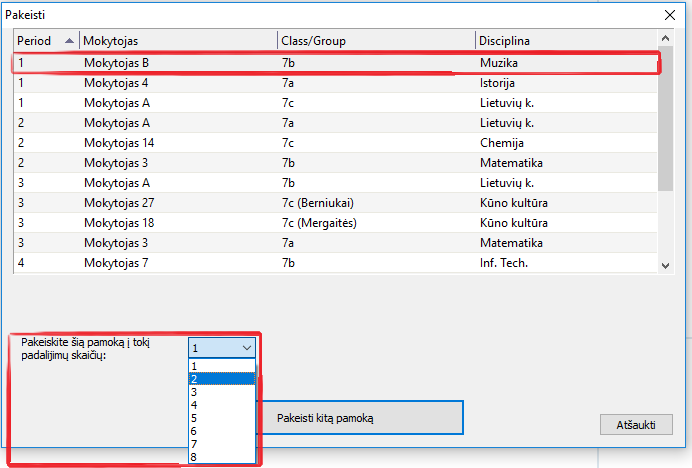Choose the Mokytojas 27 Berniukai row
Image resolution: width=692 pixels, height=468 pixels.
(x=330, y=203)
